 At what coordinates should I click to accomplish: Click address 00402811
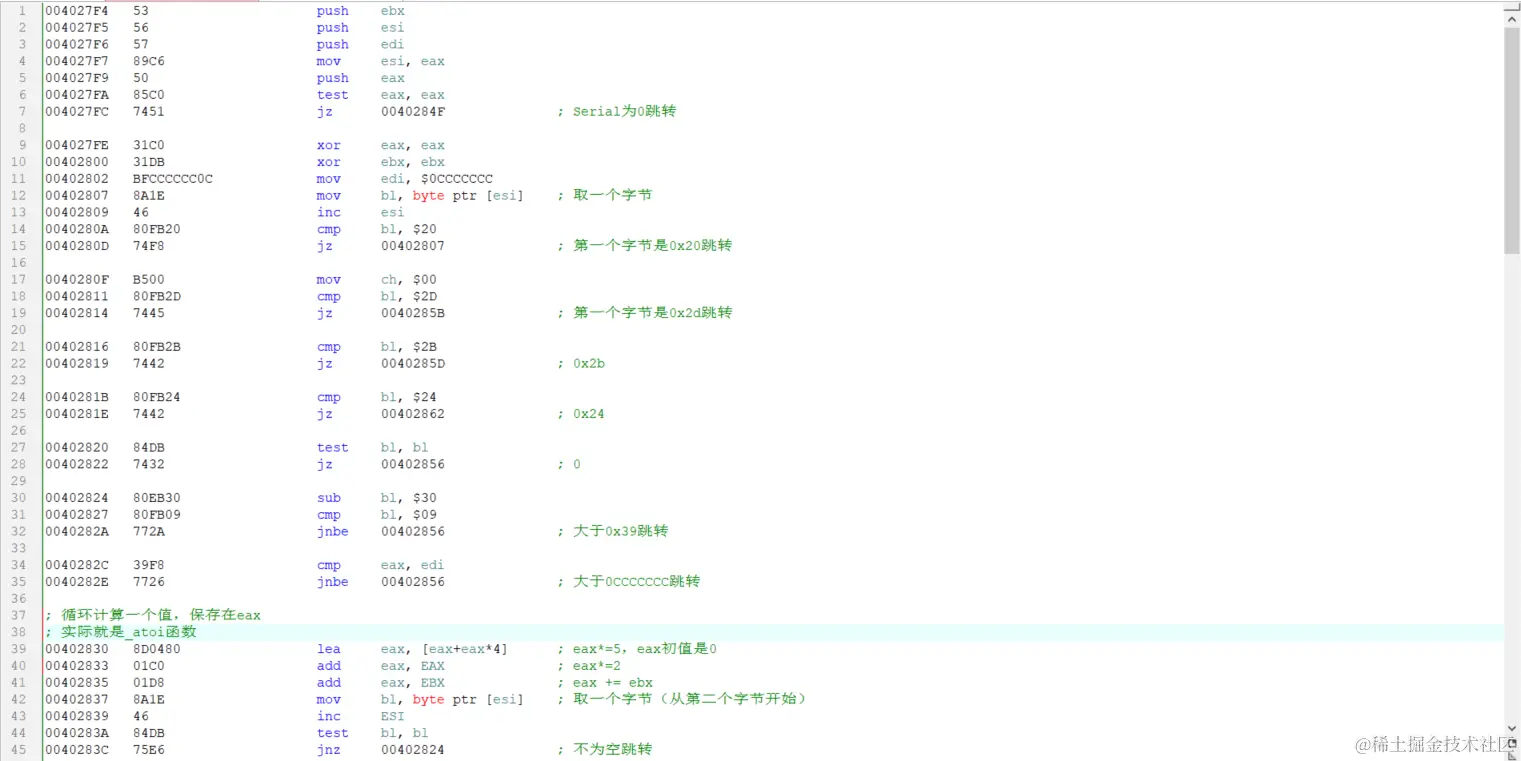pyautogui.click(x=77, y=296)
